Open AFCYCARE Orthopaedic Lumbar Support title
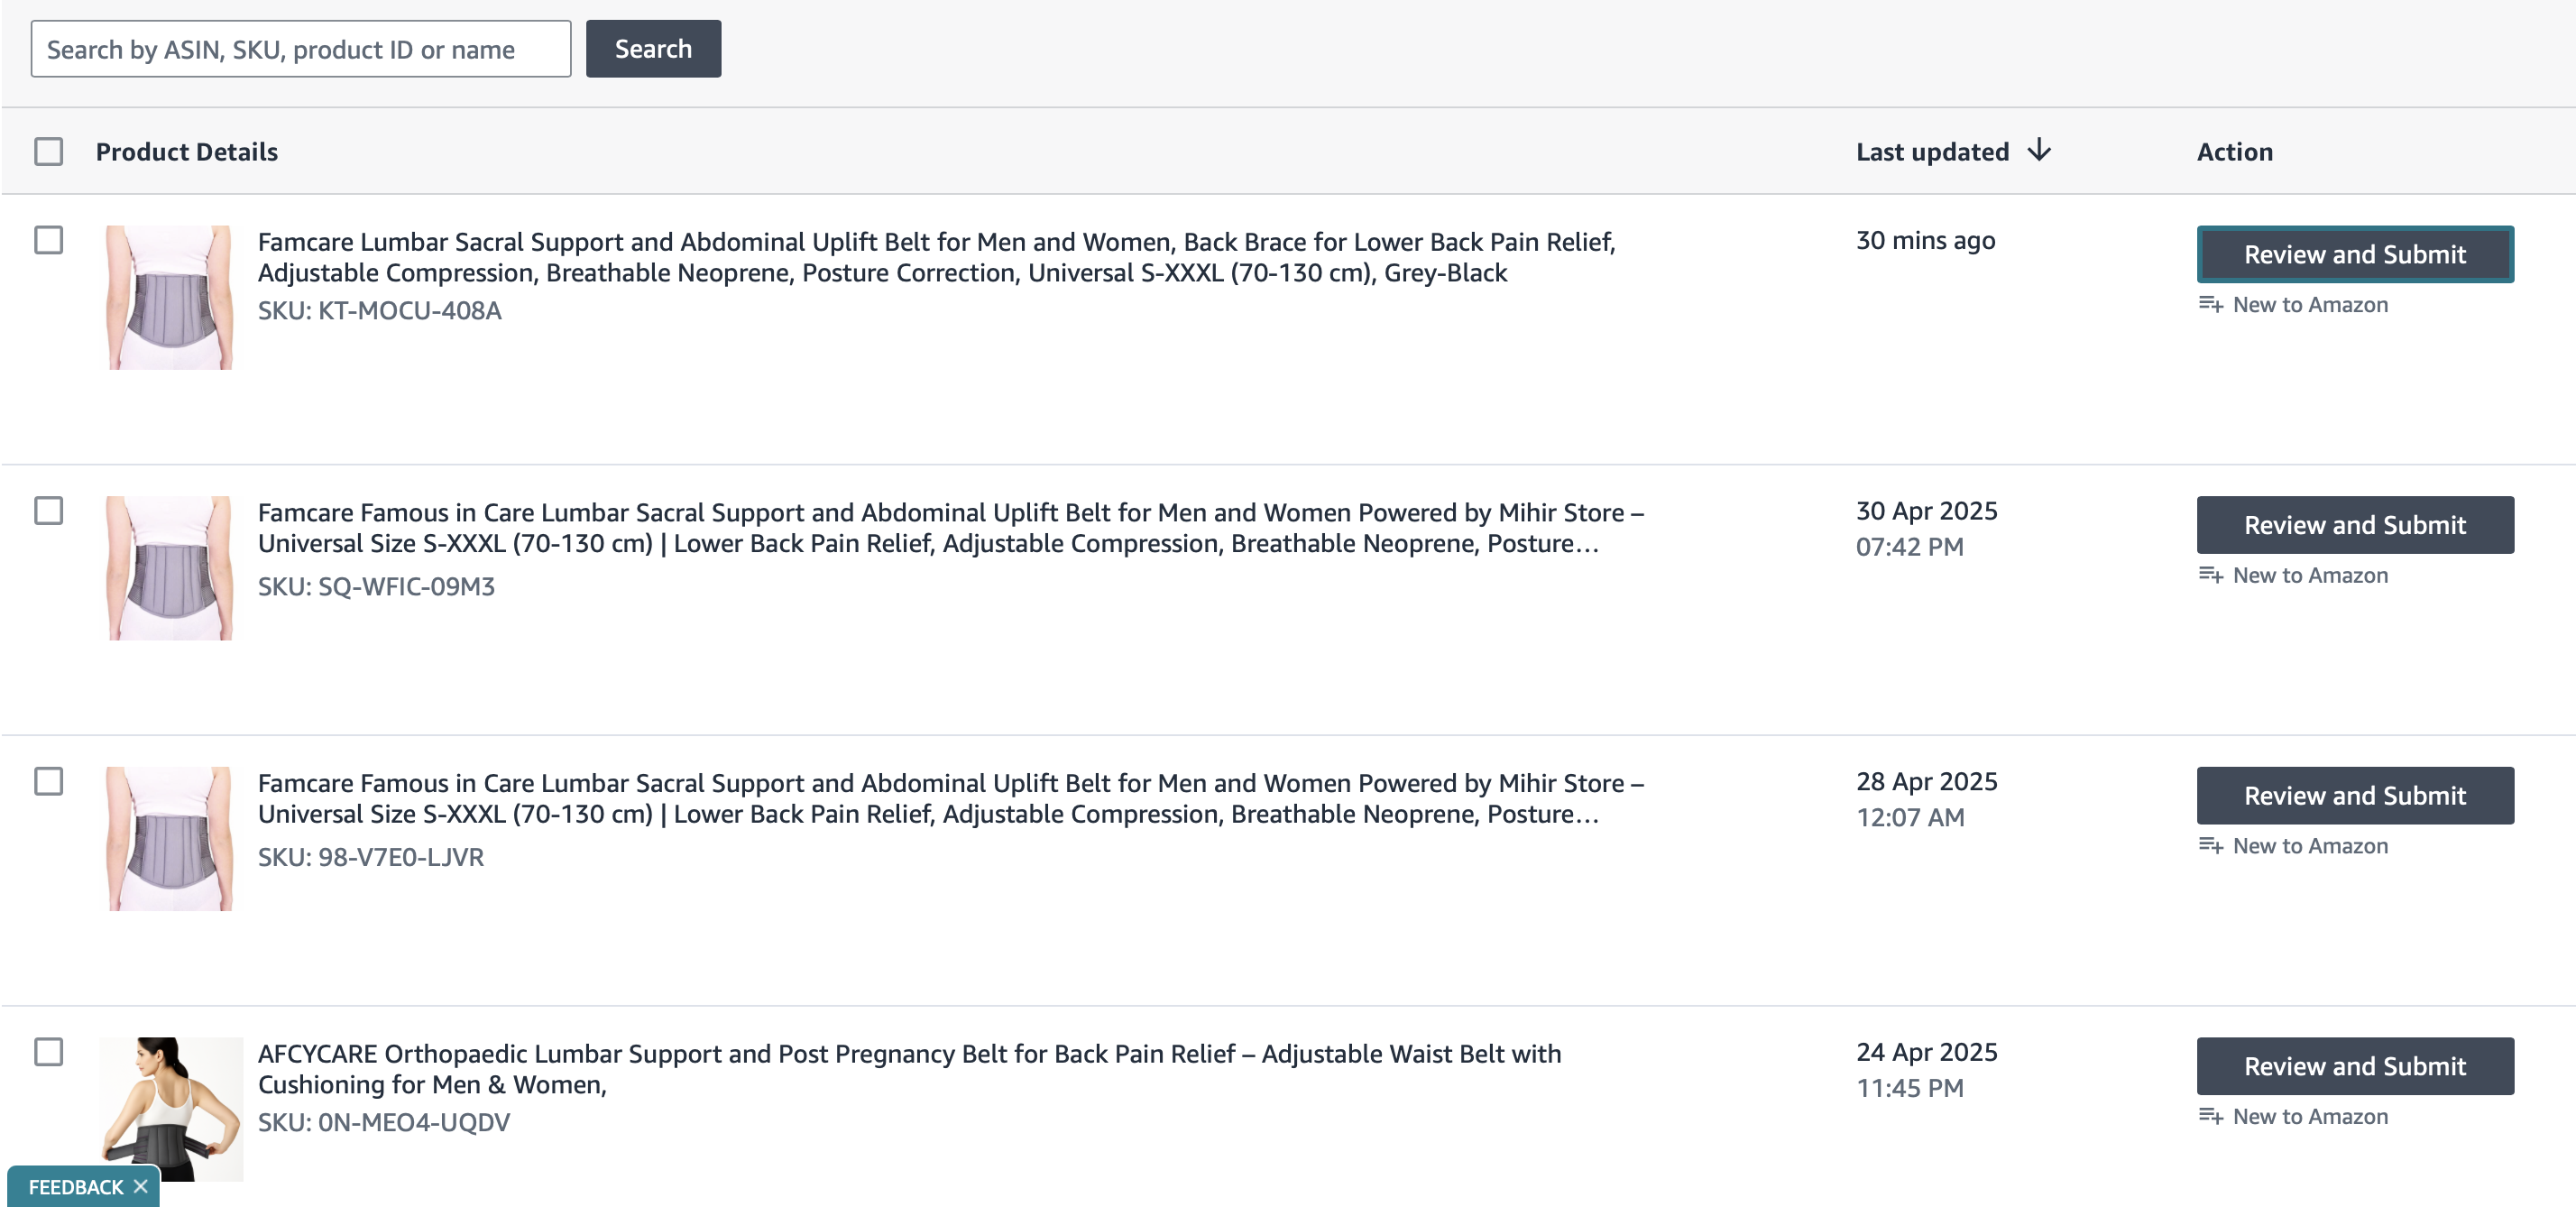The image size is (2576, 1207). click(909, 1069)
